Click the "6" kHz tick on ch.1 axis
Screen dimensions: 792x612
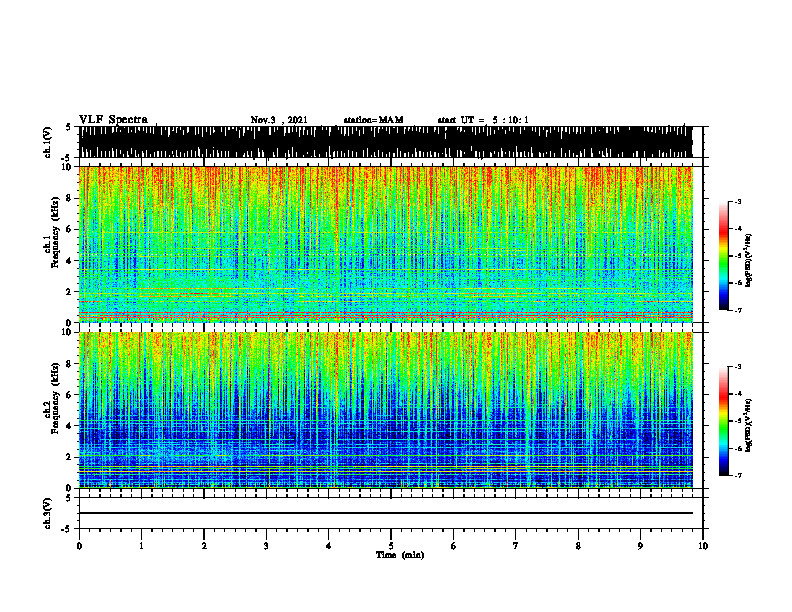point(70,229)
